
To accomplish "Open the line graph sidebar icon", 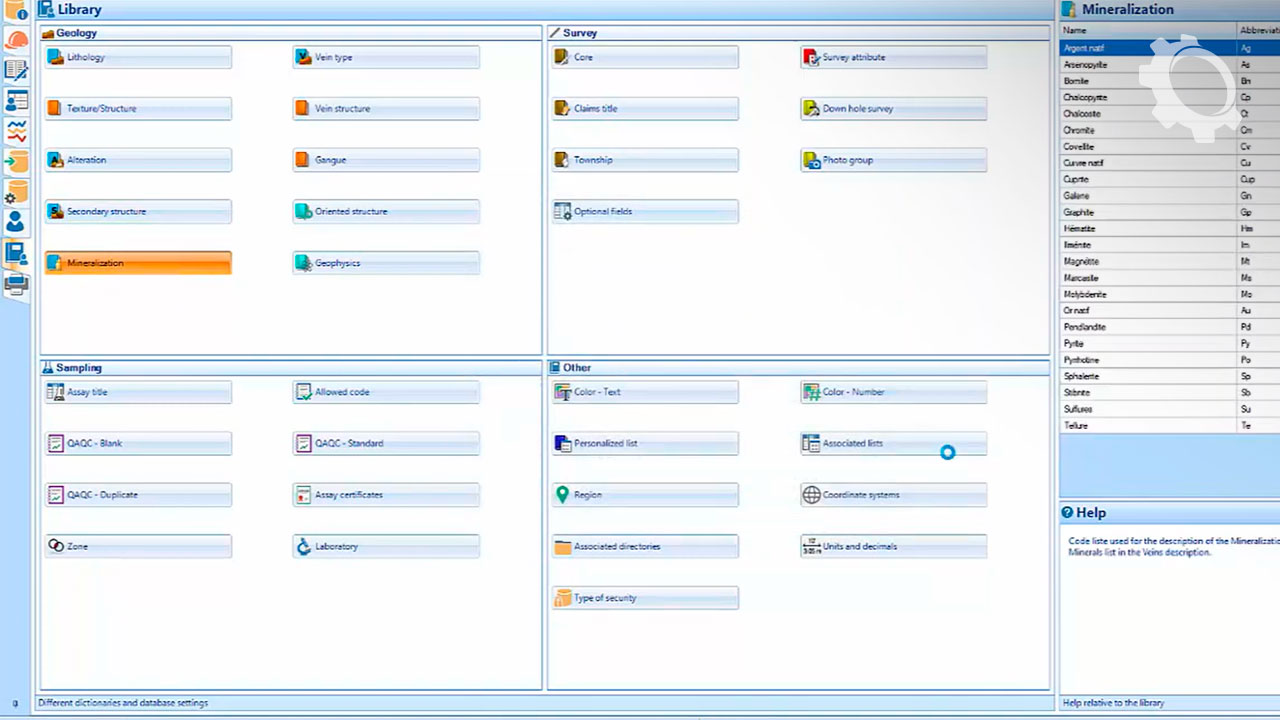I will tap(16, 131).
